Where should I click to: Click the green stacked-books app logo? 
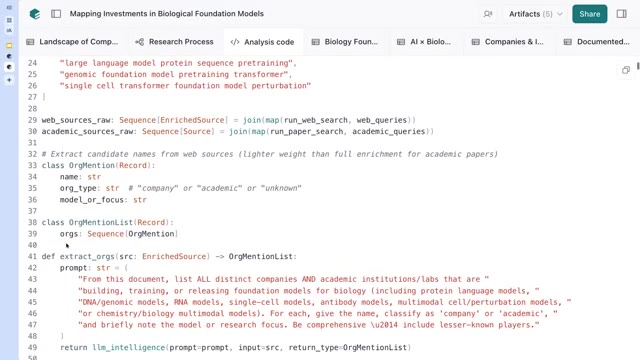click(x=35, y=14)
